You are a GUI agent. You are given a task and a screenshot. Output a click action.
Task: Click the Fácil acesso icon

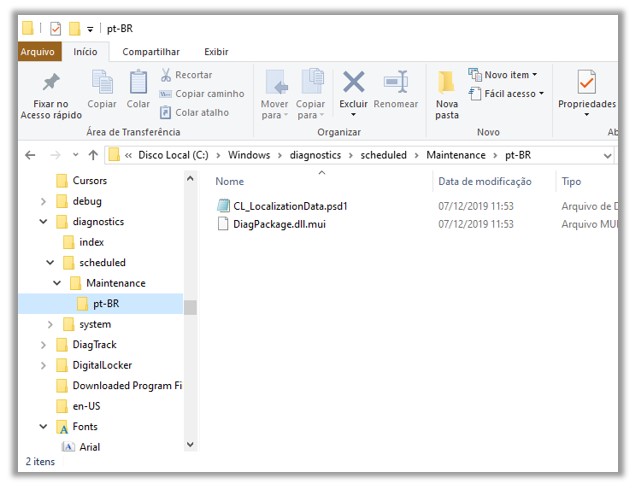pos(475,94)
